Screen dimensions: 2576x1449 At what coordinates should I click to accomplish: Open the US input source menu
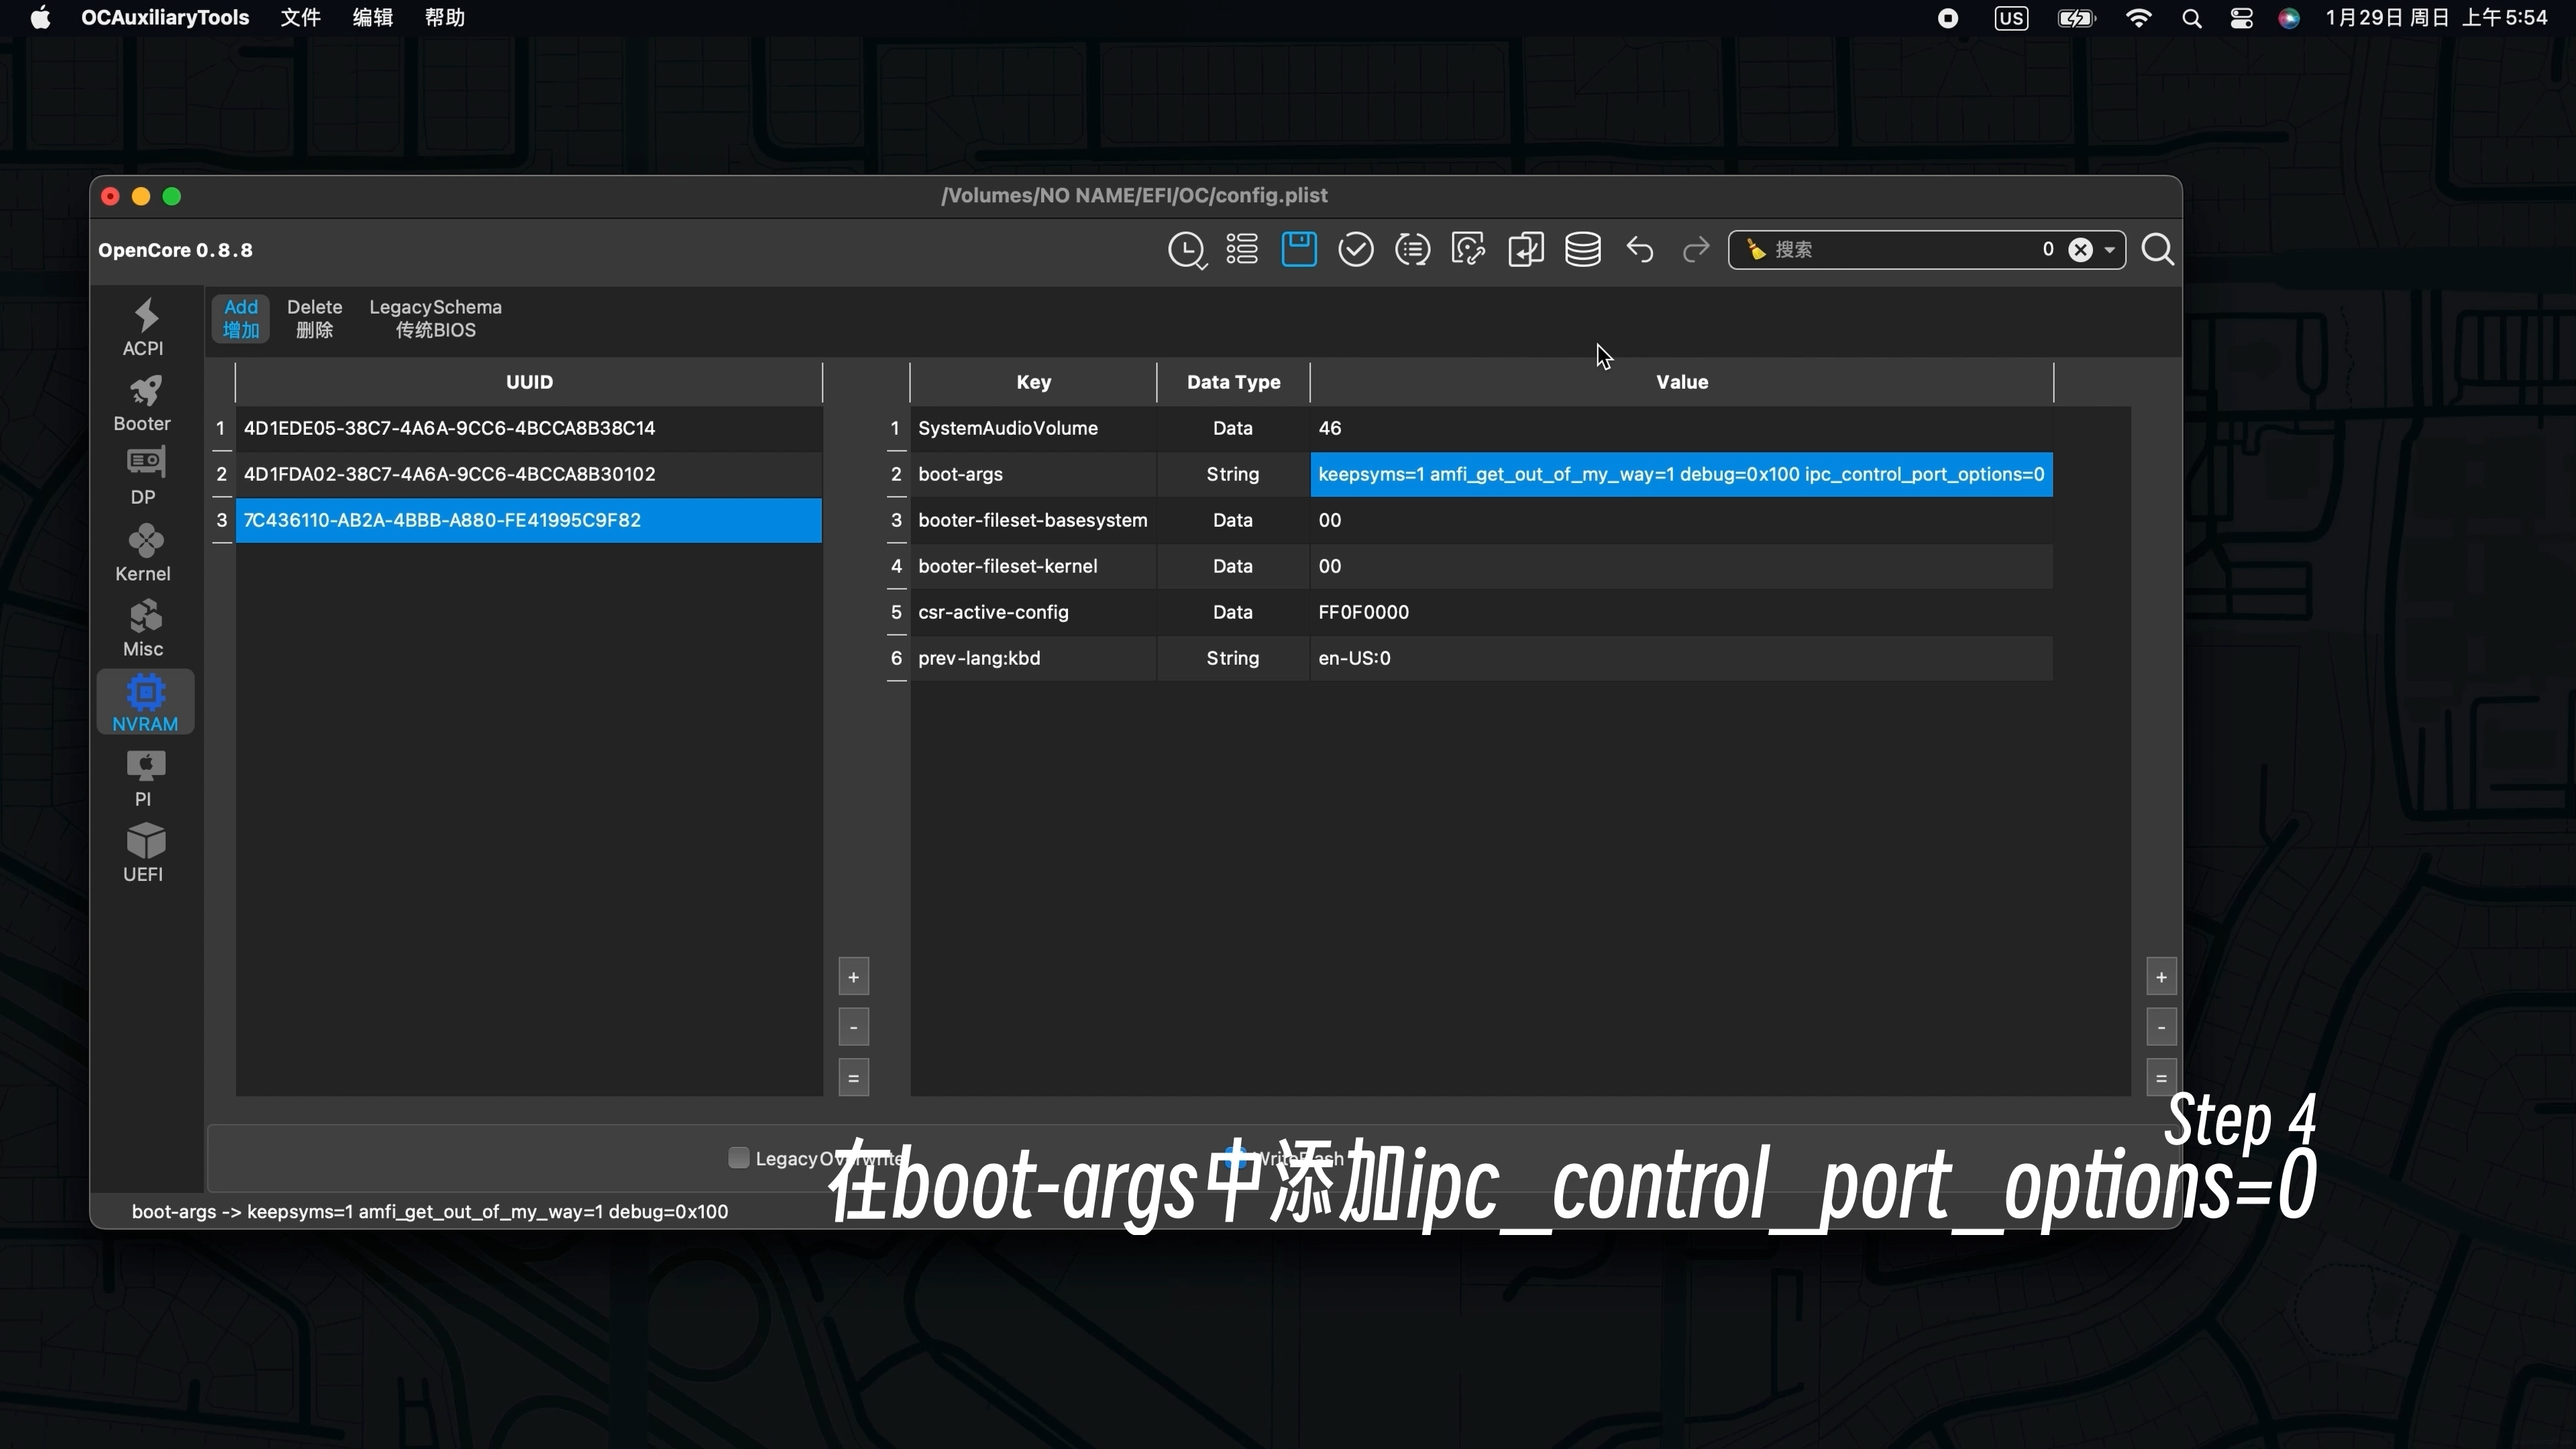2011,18
